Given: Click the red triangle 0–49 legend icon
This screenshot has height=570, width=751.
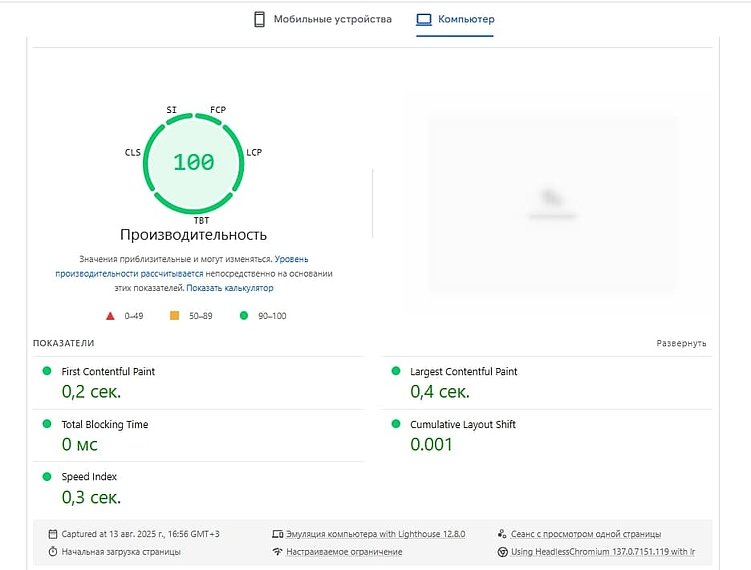Looking at the screenshot, I should (x=111, y=316).
